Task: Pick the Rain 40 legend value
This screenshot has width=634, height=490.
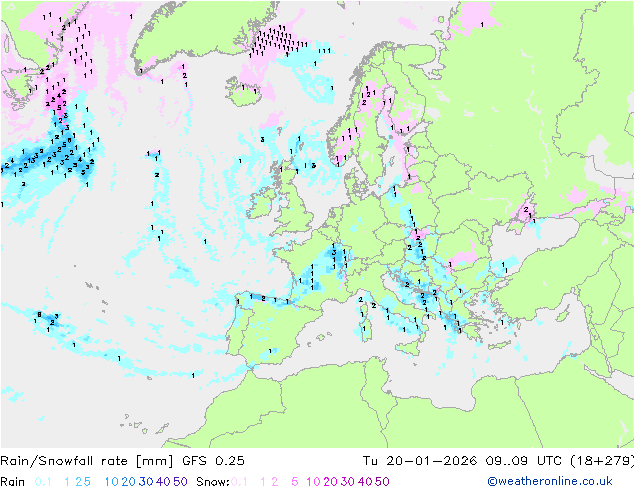Action: (x=163, y=482)
